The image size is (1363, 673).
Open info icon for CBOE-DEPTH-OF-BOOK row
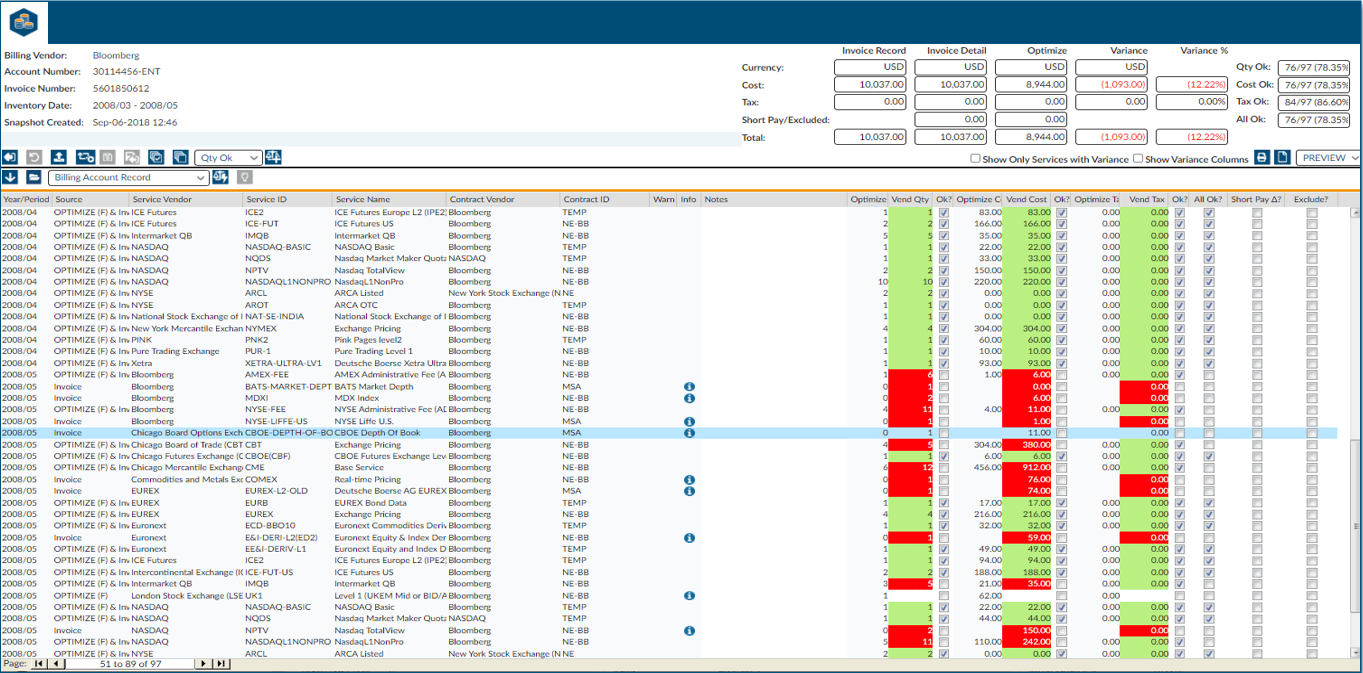click(x=689, y=433)
